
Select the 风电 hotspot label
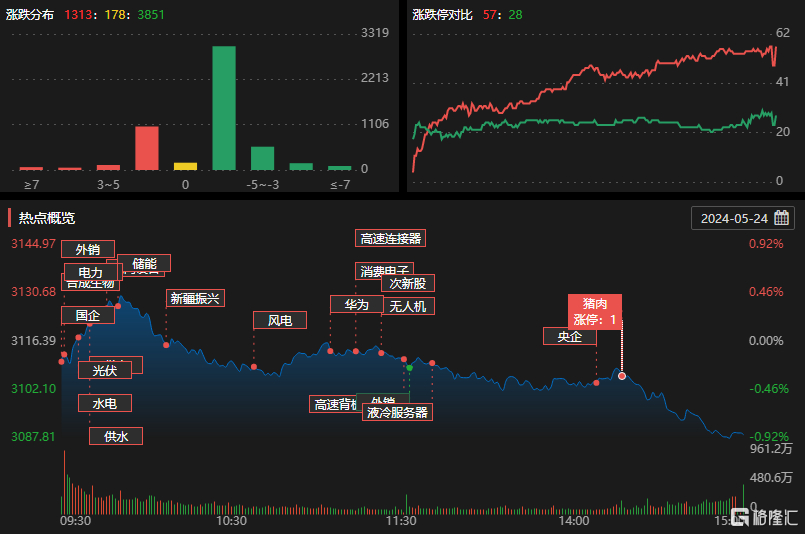280,320
